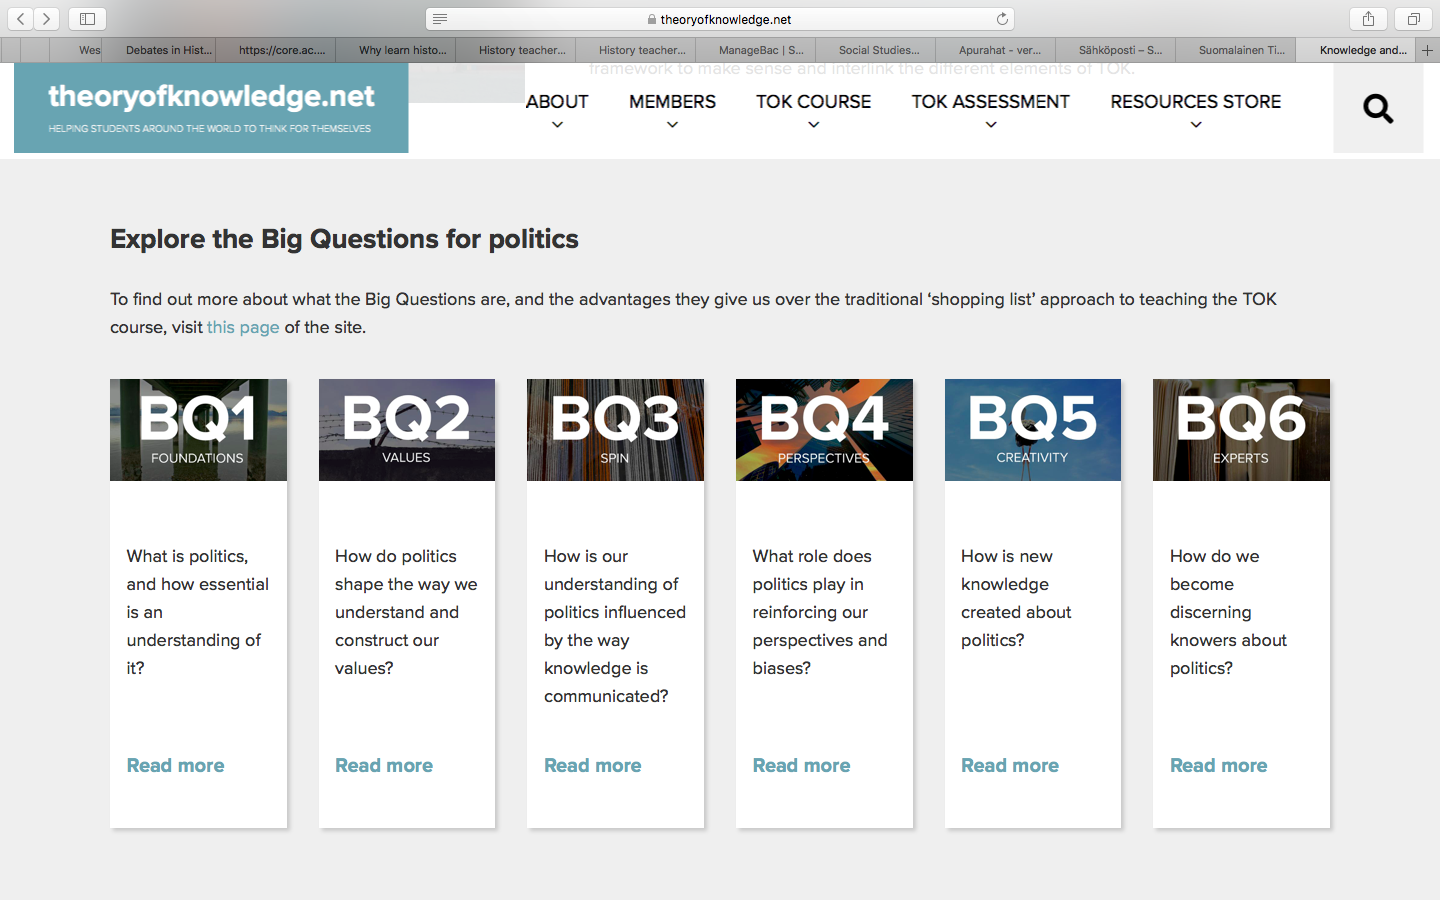
Task: Go back with the browser back arrow
Action: pyautogui.click(x=21, y=19)
